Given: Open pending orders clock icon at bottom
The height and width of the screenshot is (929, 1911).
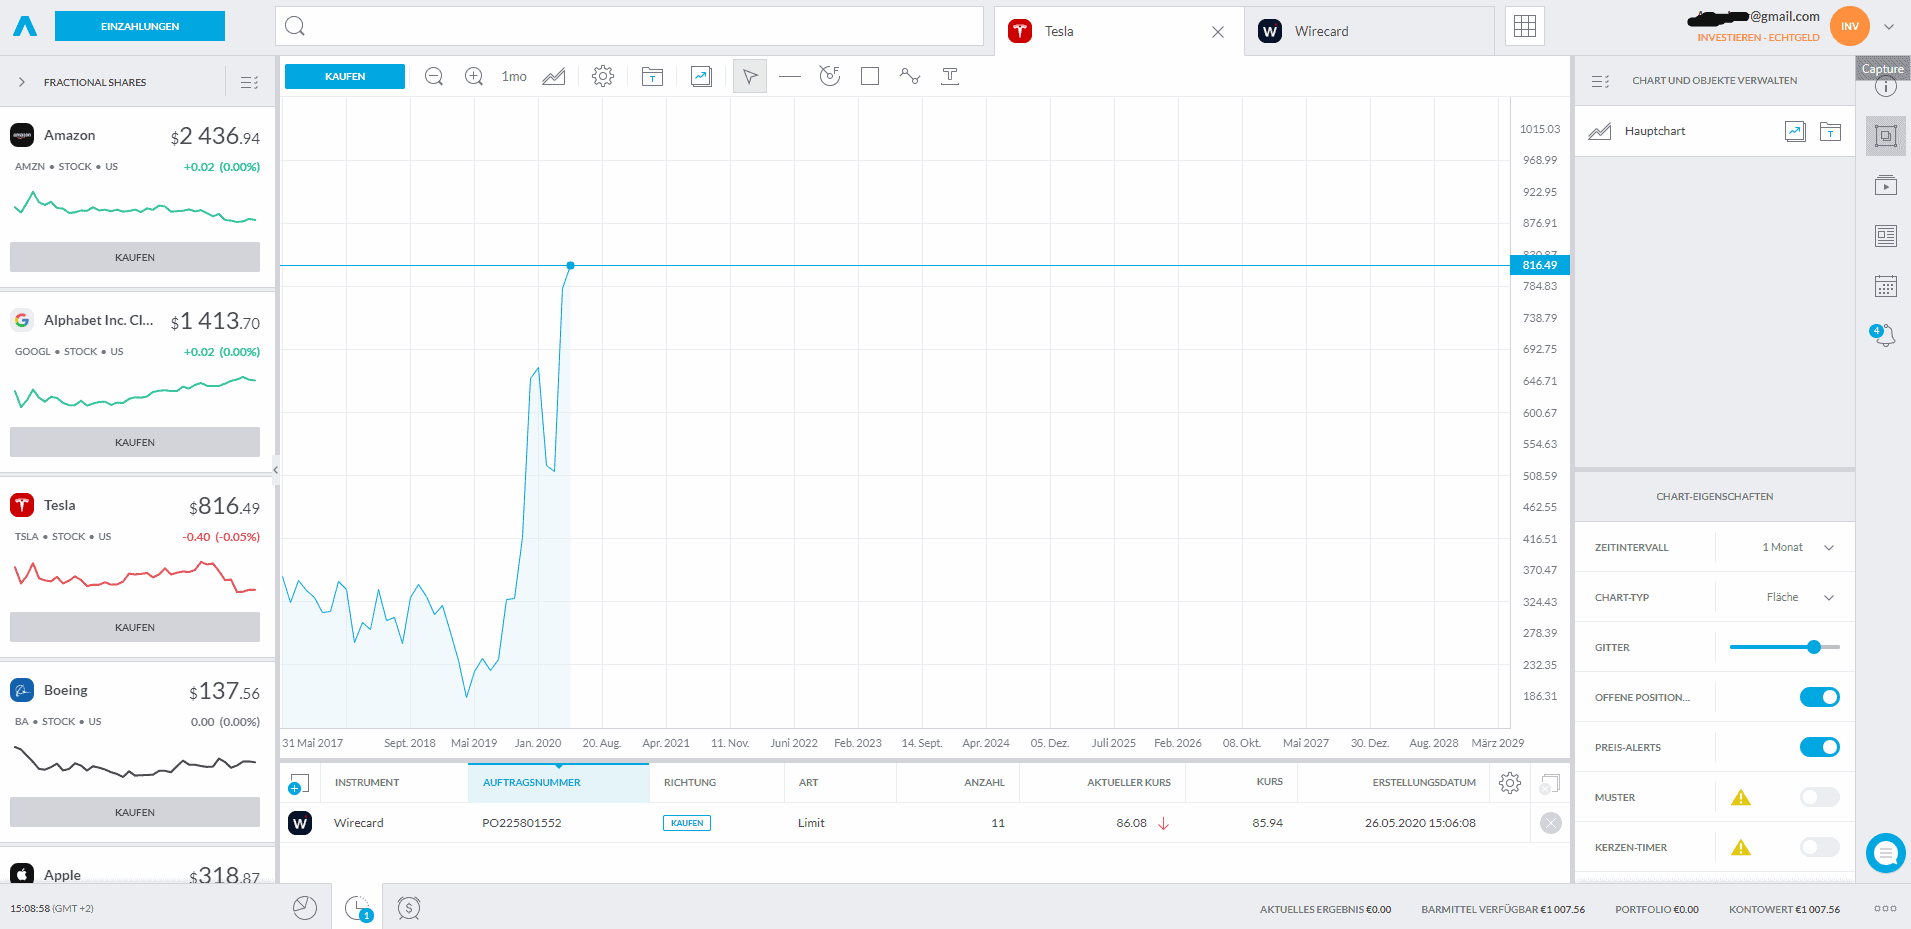Looking at the screenshot, I should point(357,907).
